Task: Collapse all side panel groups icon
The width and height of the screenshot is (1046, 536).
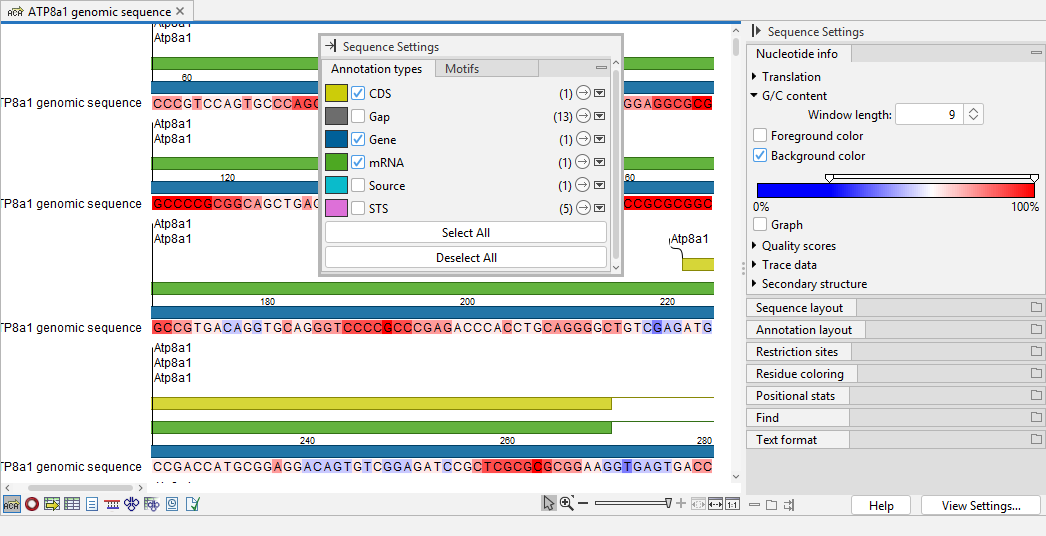Action: pyautogui.click(x=754, y=505)
